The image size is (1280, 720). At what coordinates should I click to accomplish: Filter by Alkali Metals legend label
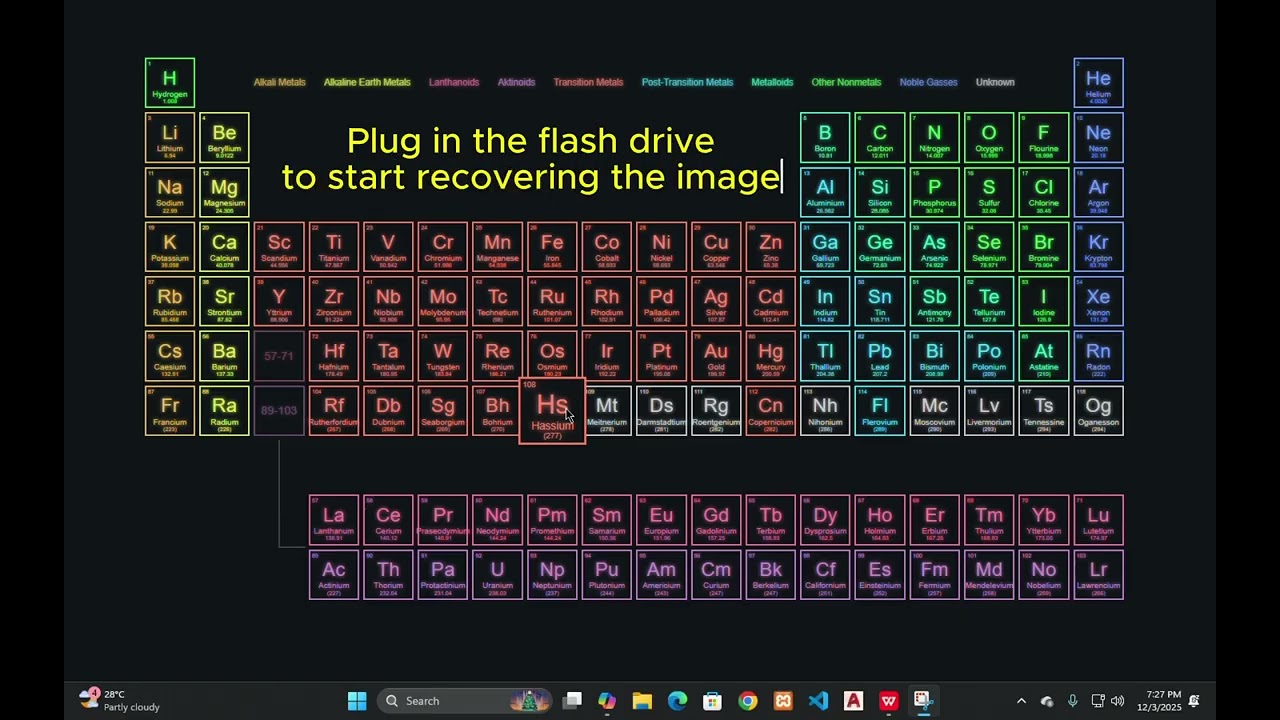click(279, 82)
